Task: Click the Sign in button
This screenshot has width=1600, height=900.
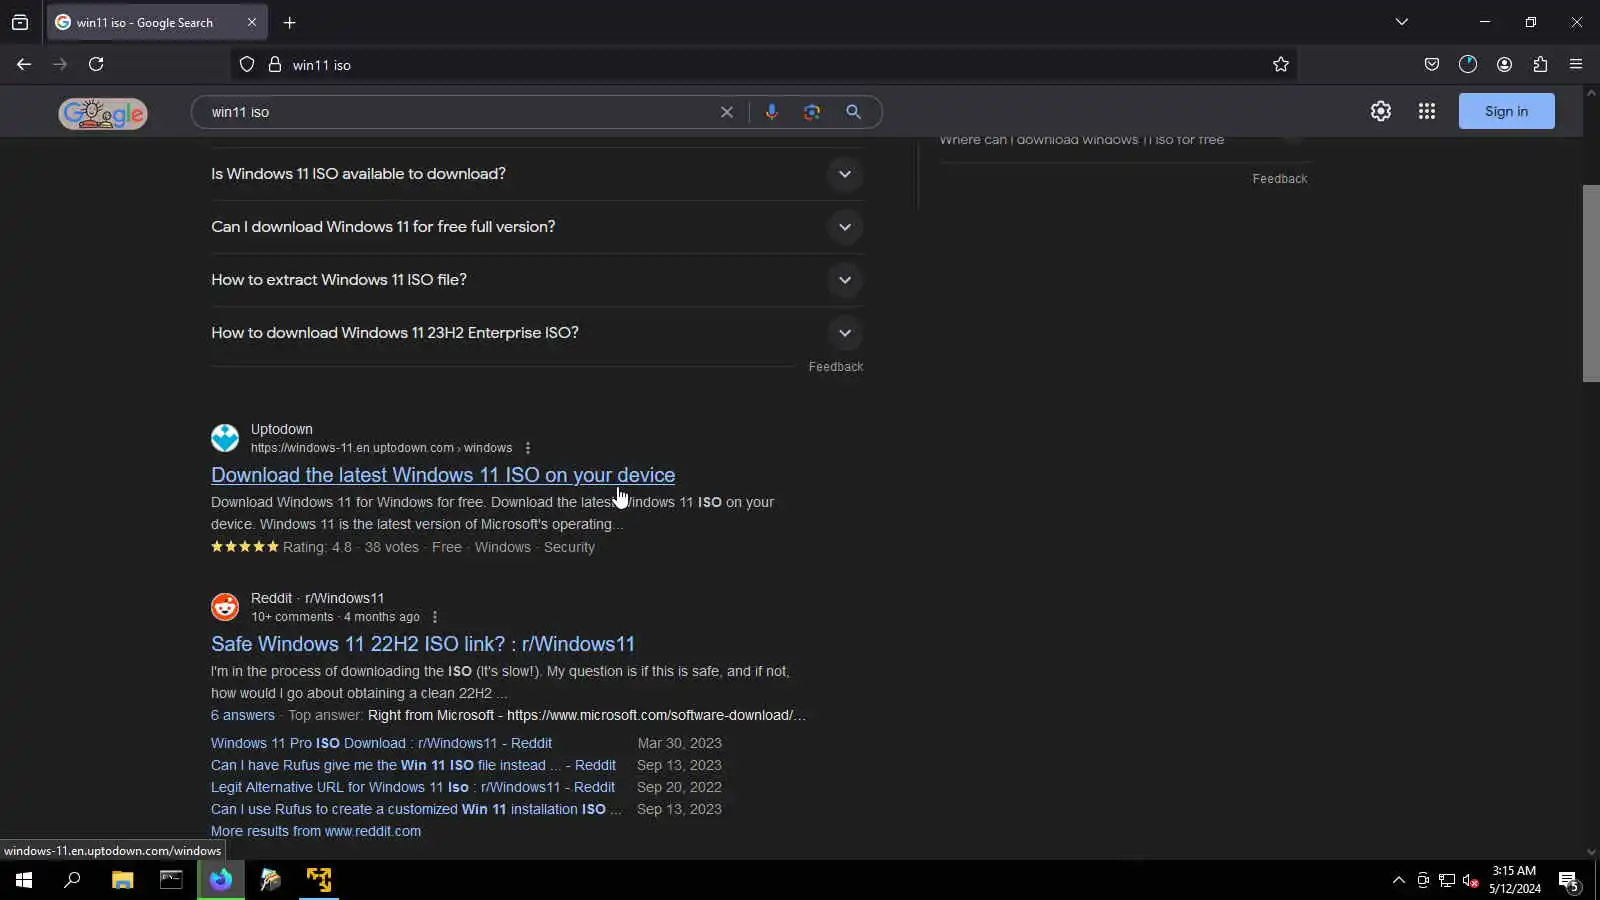Action: 1506,111
